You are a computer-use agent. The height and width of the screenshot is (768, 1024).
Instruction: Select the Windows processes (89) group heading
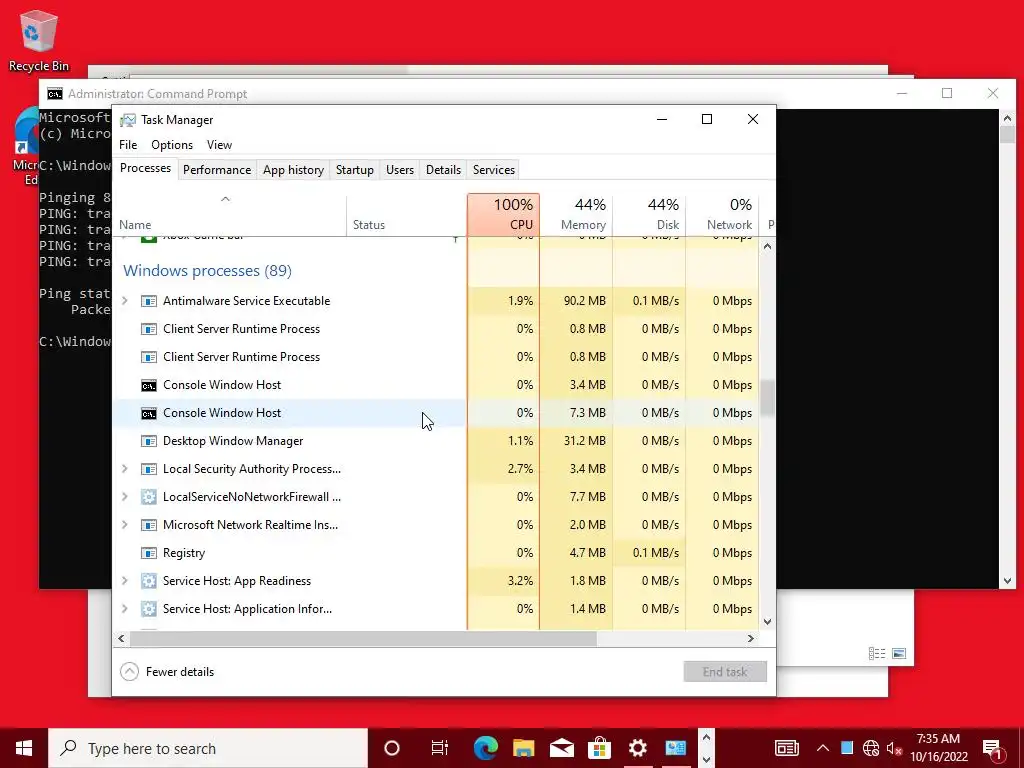(x=208, y=271)
